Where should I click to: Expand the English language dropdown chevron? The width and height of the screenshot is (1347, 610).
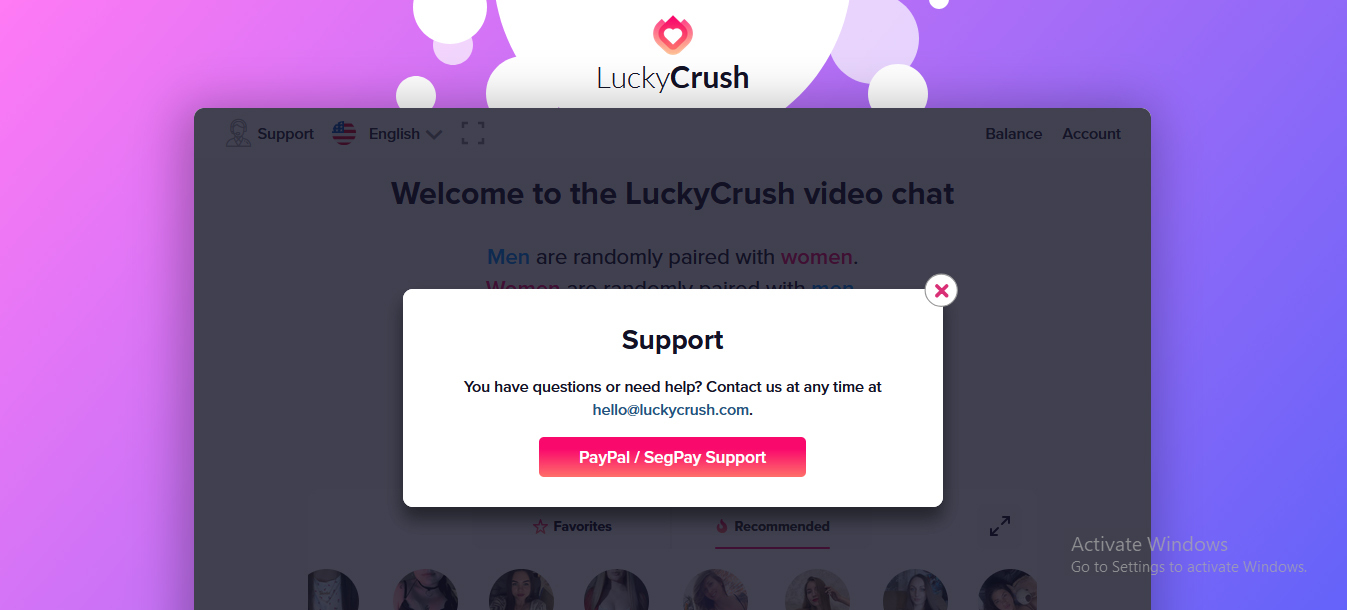[434, 134]
